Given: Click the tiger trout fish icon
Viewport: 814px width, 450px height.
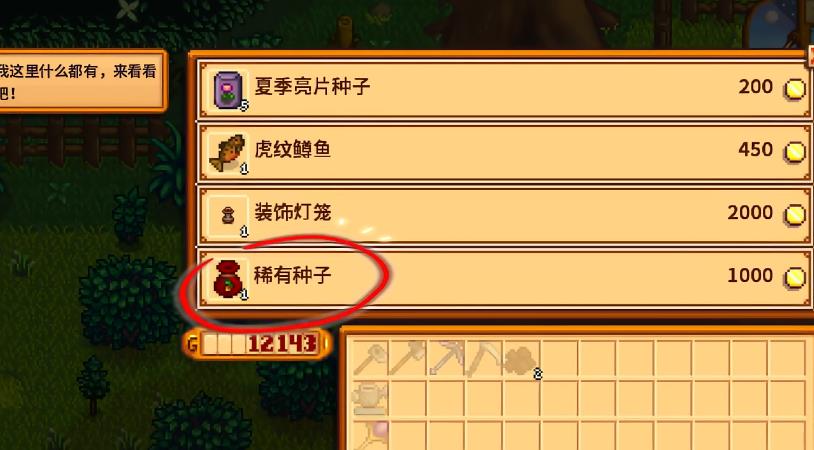Looking at the screenshot, I should [x=228, y=153].
